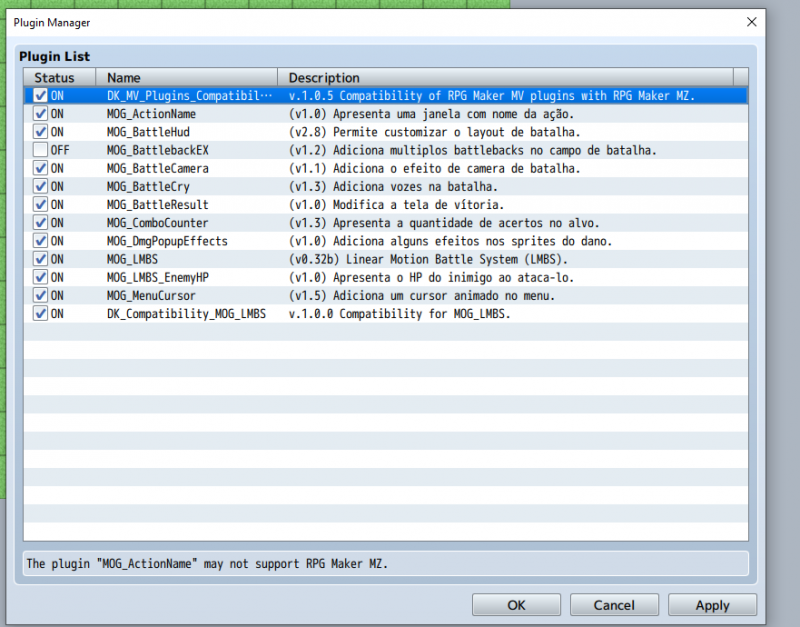Click description 'Apresenta uma janela com nome da ação'

click(x=454, y=114)
